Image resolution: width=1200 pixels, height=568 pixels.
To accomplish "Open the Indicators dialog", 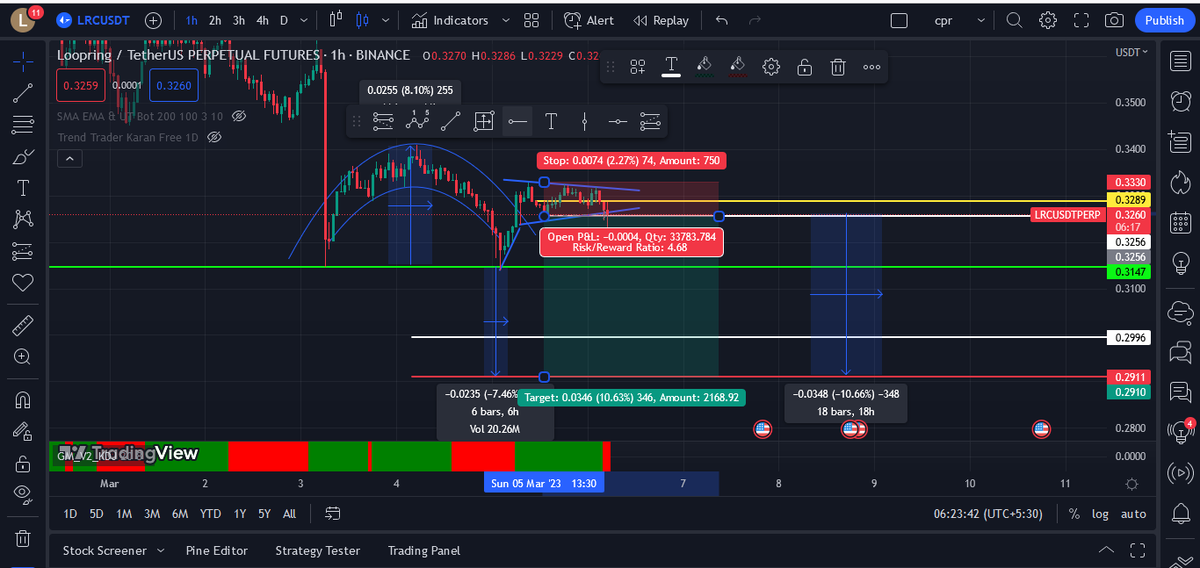I will click(x=450, y=20).
